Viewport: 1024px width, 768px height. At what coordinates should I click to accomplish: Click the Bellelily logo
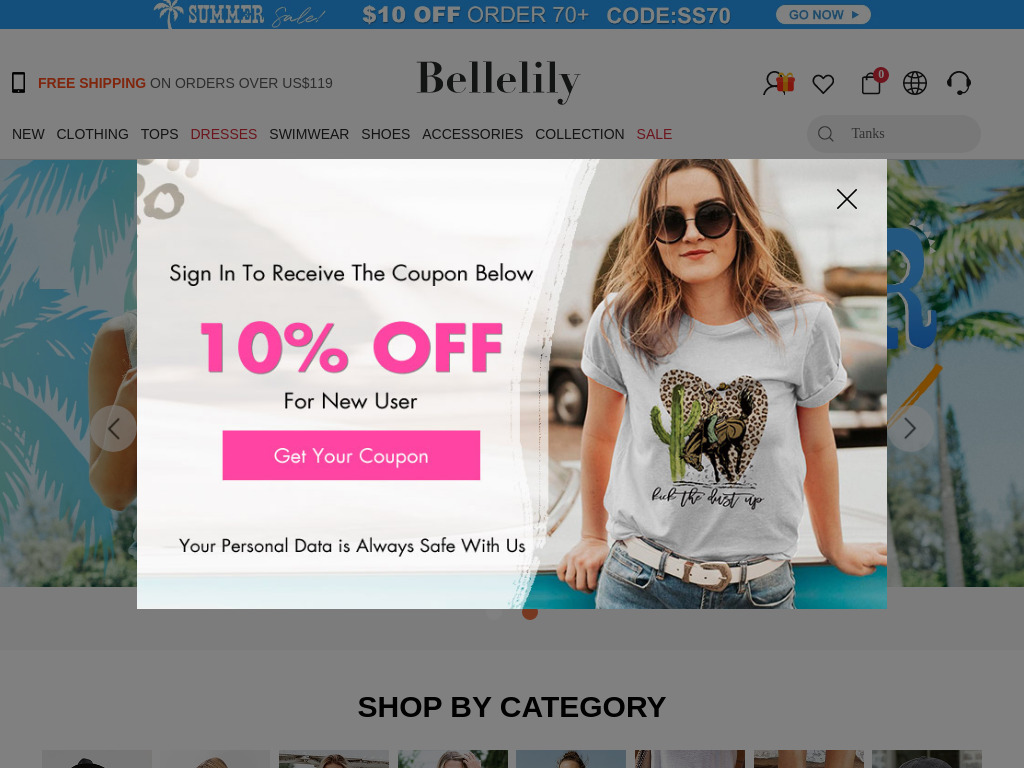[x=498, y=81]
